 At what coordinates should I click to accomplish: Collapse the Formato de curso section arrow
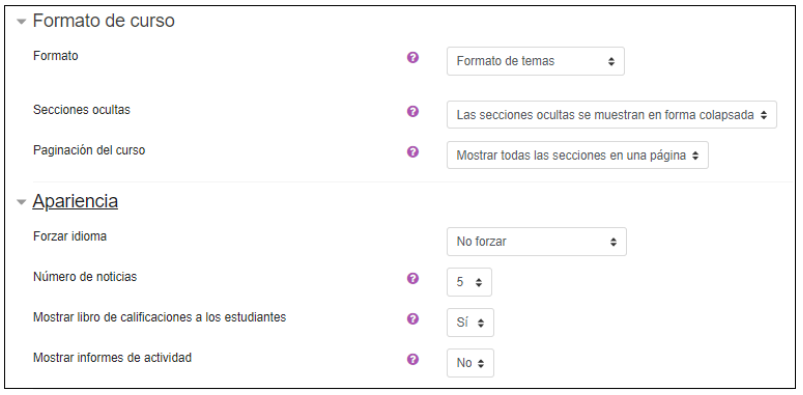(21, 22)
